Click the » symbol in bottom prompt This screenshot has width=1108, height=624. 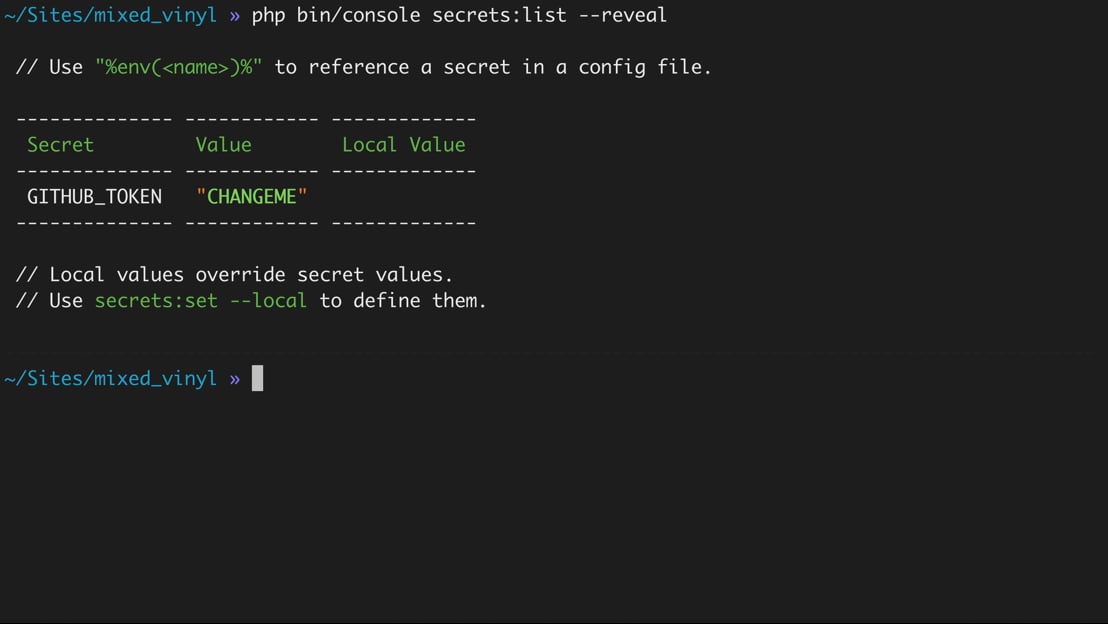click(x=235, y=379)
